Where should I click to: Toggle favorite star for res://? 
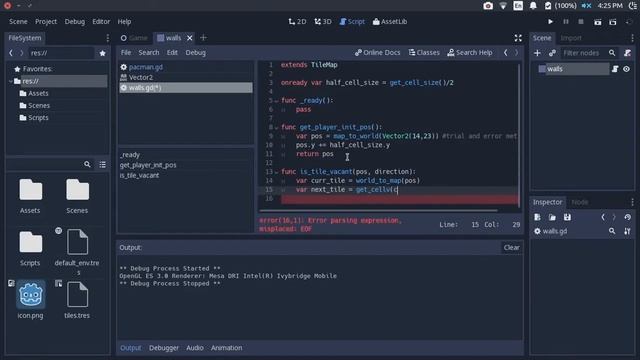click(x=102, y=53)
